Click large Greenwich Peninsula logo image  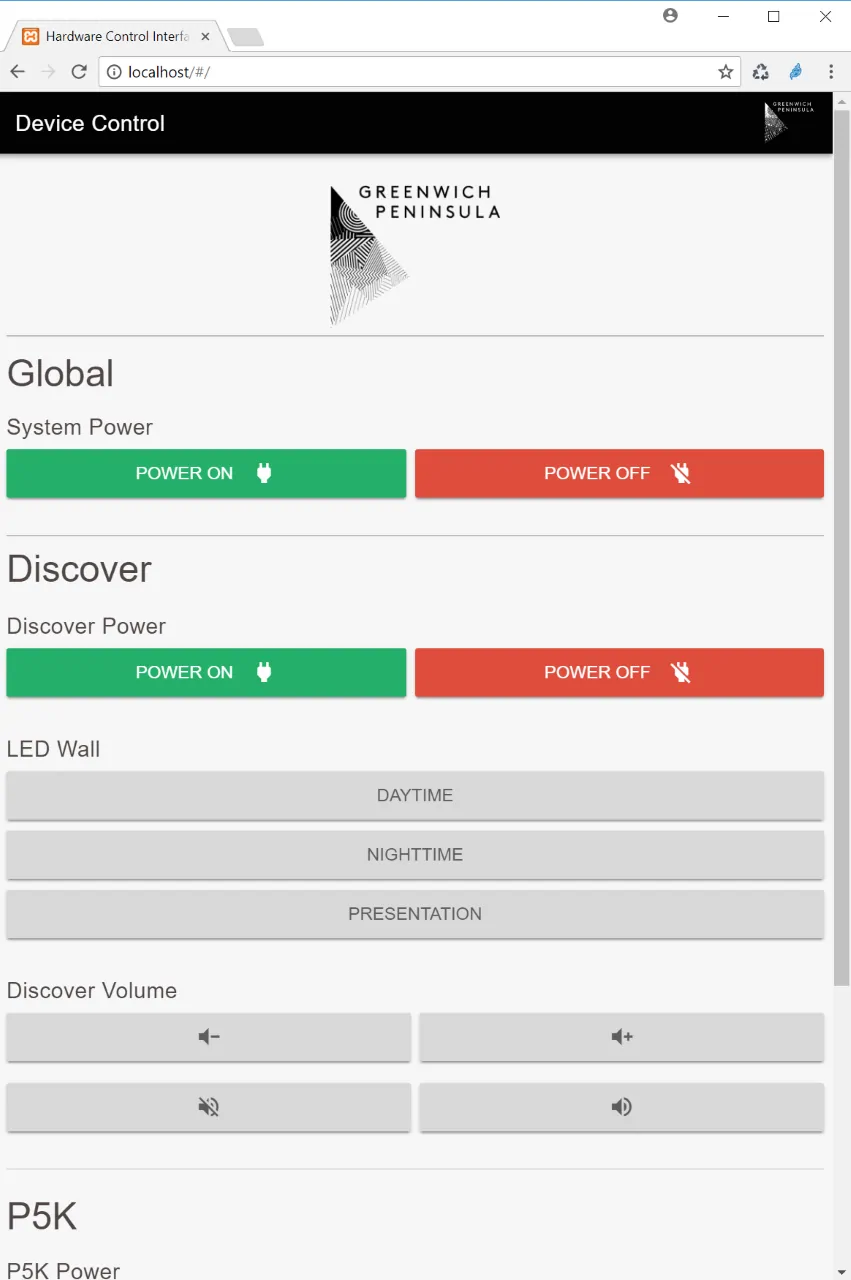click(415, 255)
